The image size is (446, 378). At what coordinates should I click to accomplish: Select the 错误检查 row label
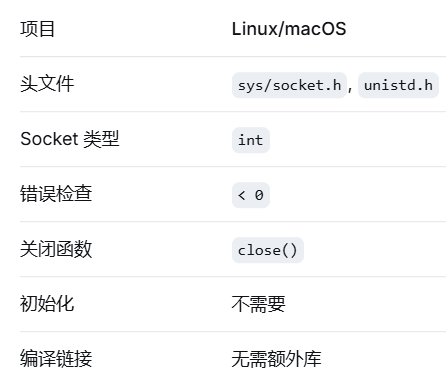pyautogui.click(x=56, y=194)
